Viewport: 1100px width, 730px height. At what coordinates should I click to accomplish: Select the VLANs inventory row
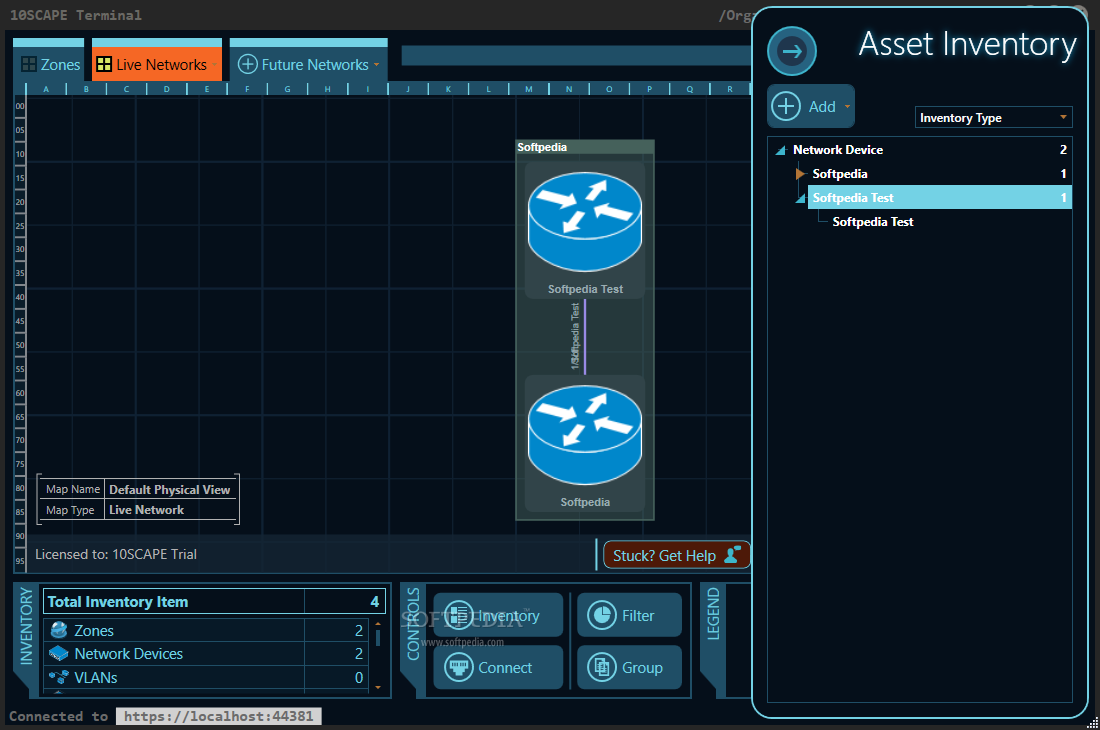pyautogui.click(x=206, y=677)
